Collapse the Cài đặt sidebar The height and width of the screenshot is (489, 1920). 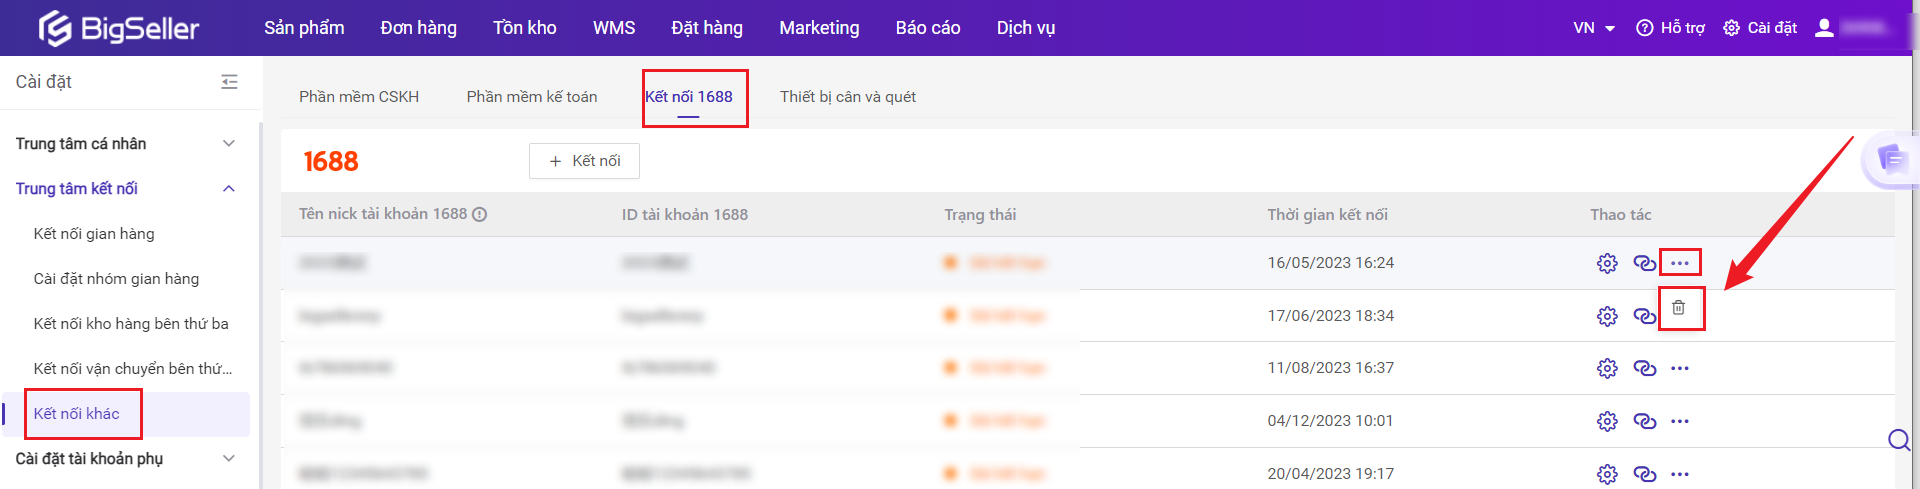(x=229, y=82)
